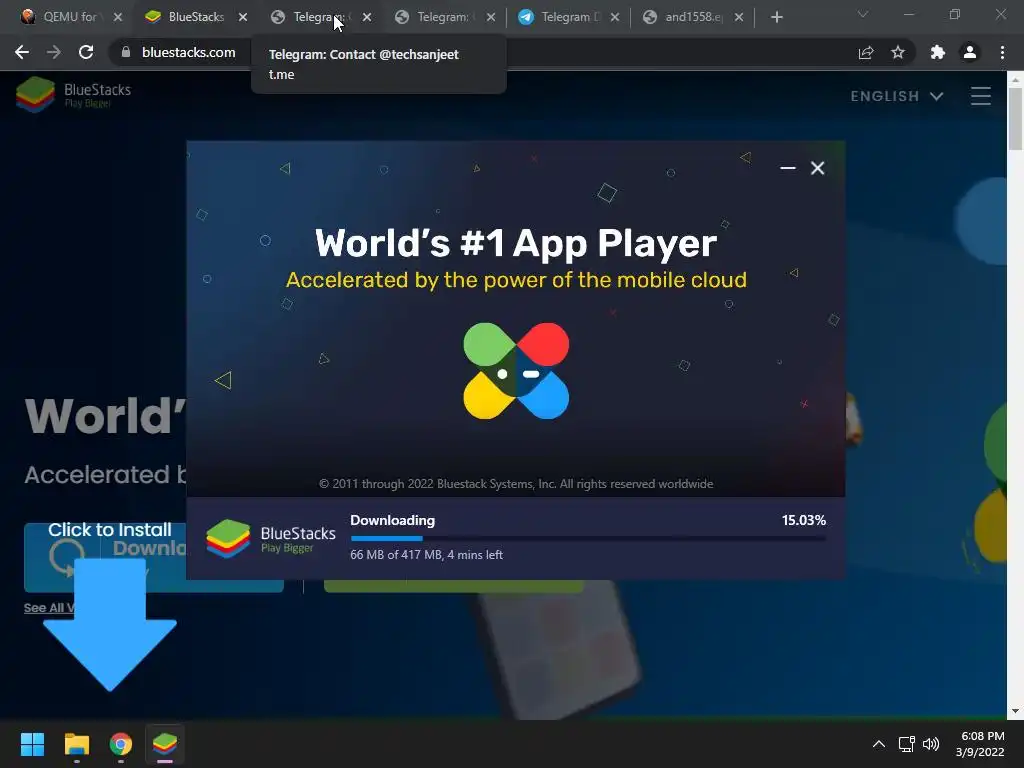Screen dimensions: 1024x768
Task: Open a new browser tab
Action: [776, 18]
